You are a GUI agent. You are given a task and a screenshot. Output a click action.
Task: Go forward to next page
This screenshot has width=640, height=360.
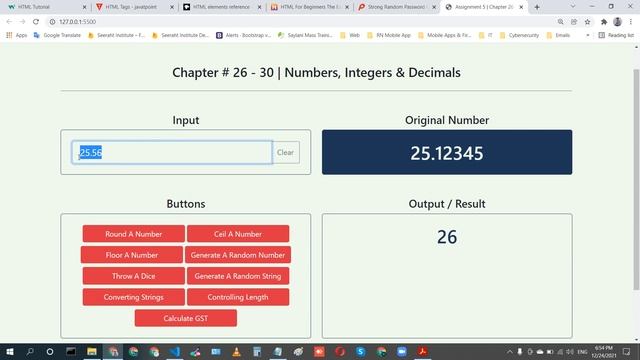pos(22,22)
